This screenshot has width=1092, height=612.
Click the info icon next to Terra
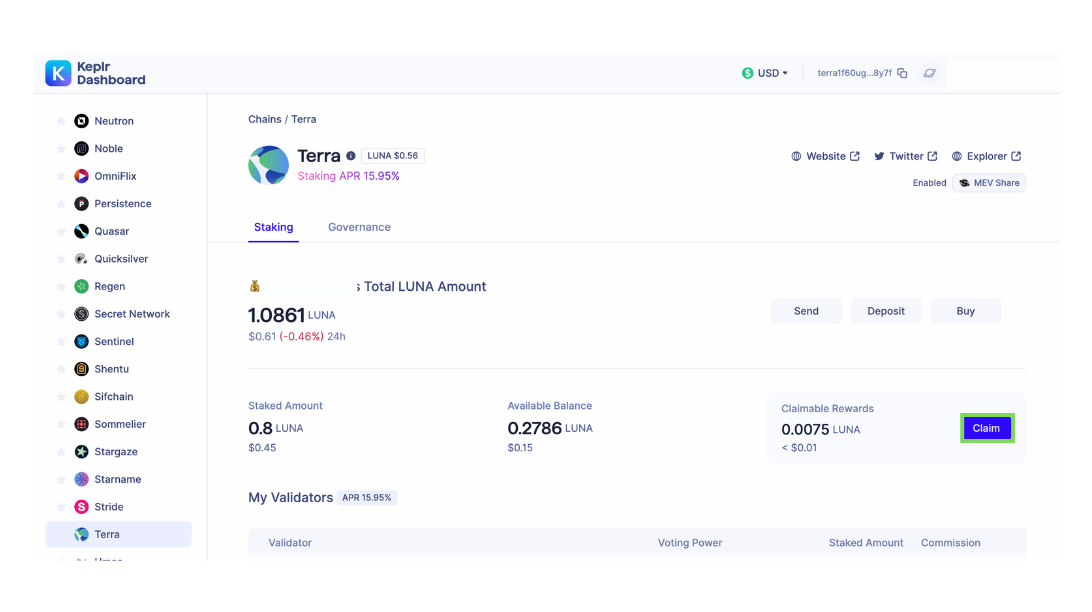coord(351,156)
